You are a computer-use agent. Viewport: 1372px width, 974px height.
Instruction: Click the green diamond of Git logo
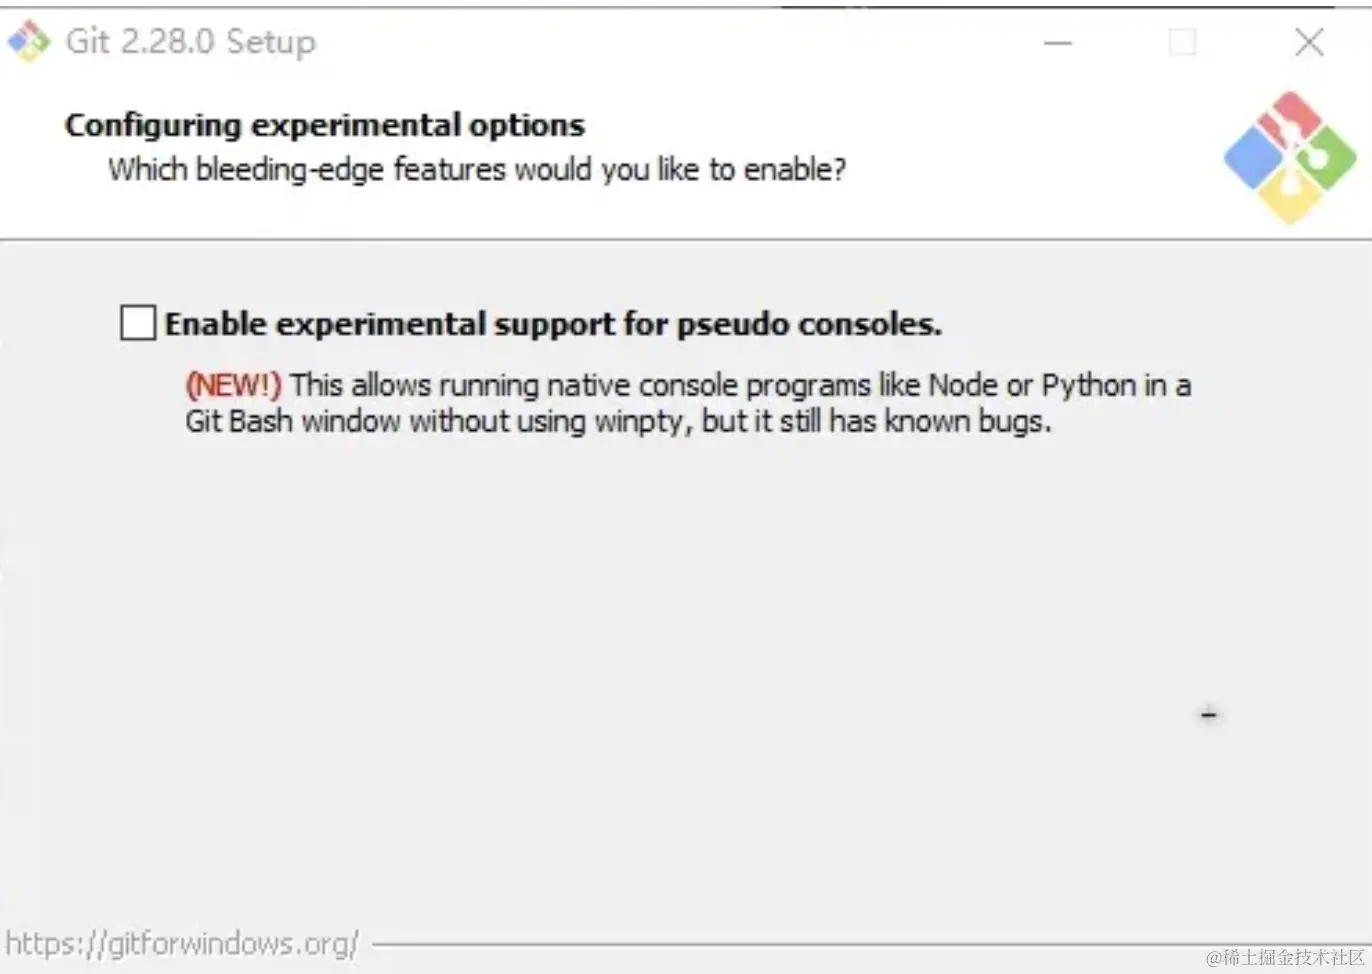1326,158
